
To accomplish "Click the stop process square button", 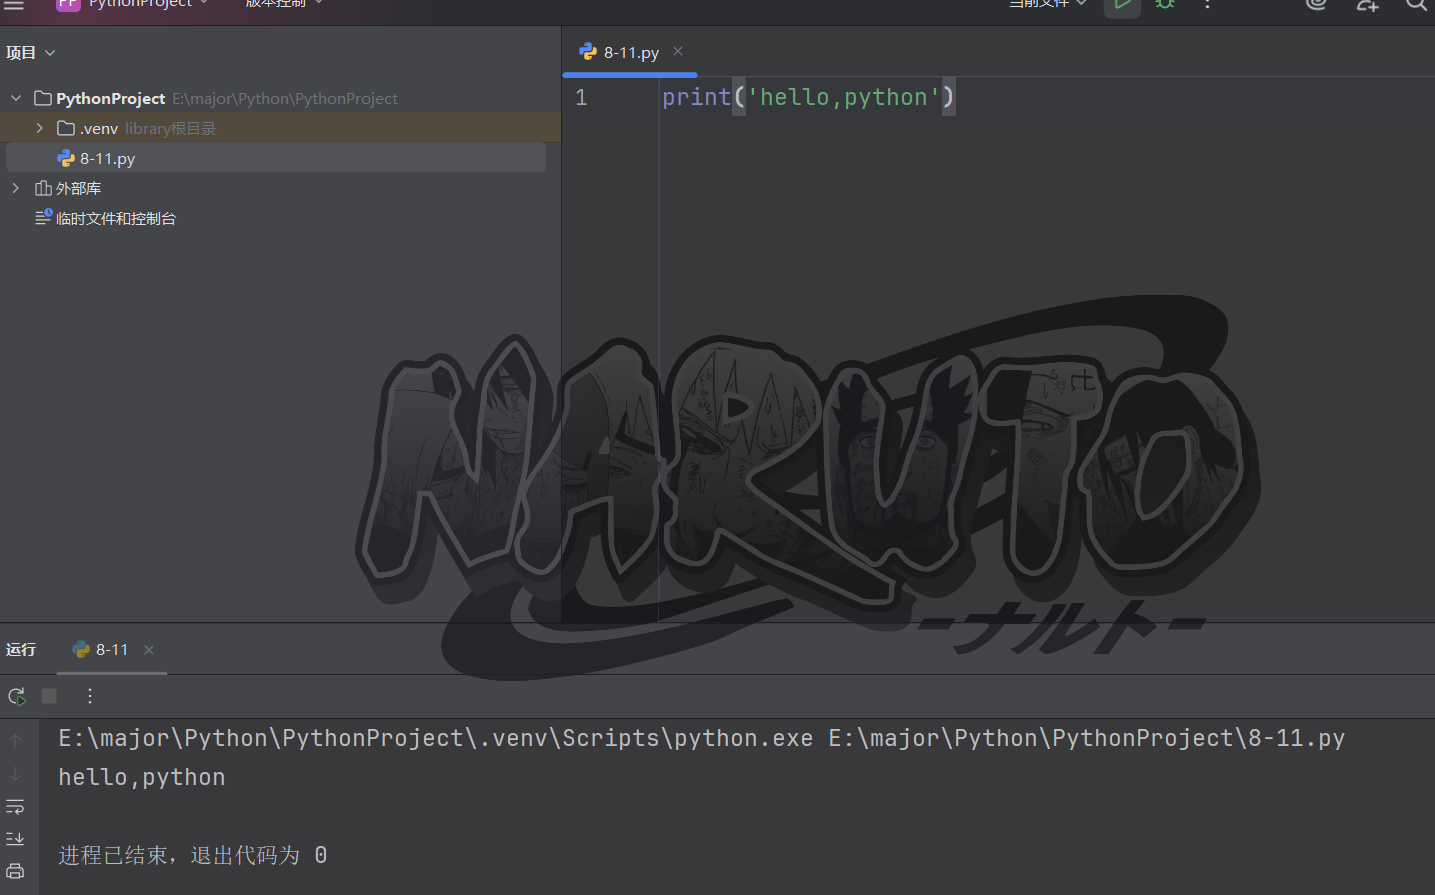I will (x=49, y=696).
